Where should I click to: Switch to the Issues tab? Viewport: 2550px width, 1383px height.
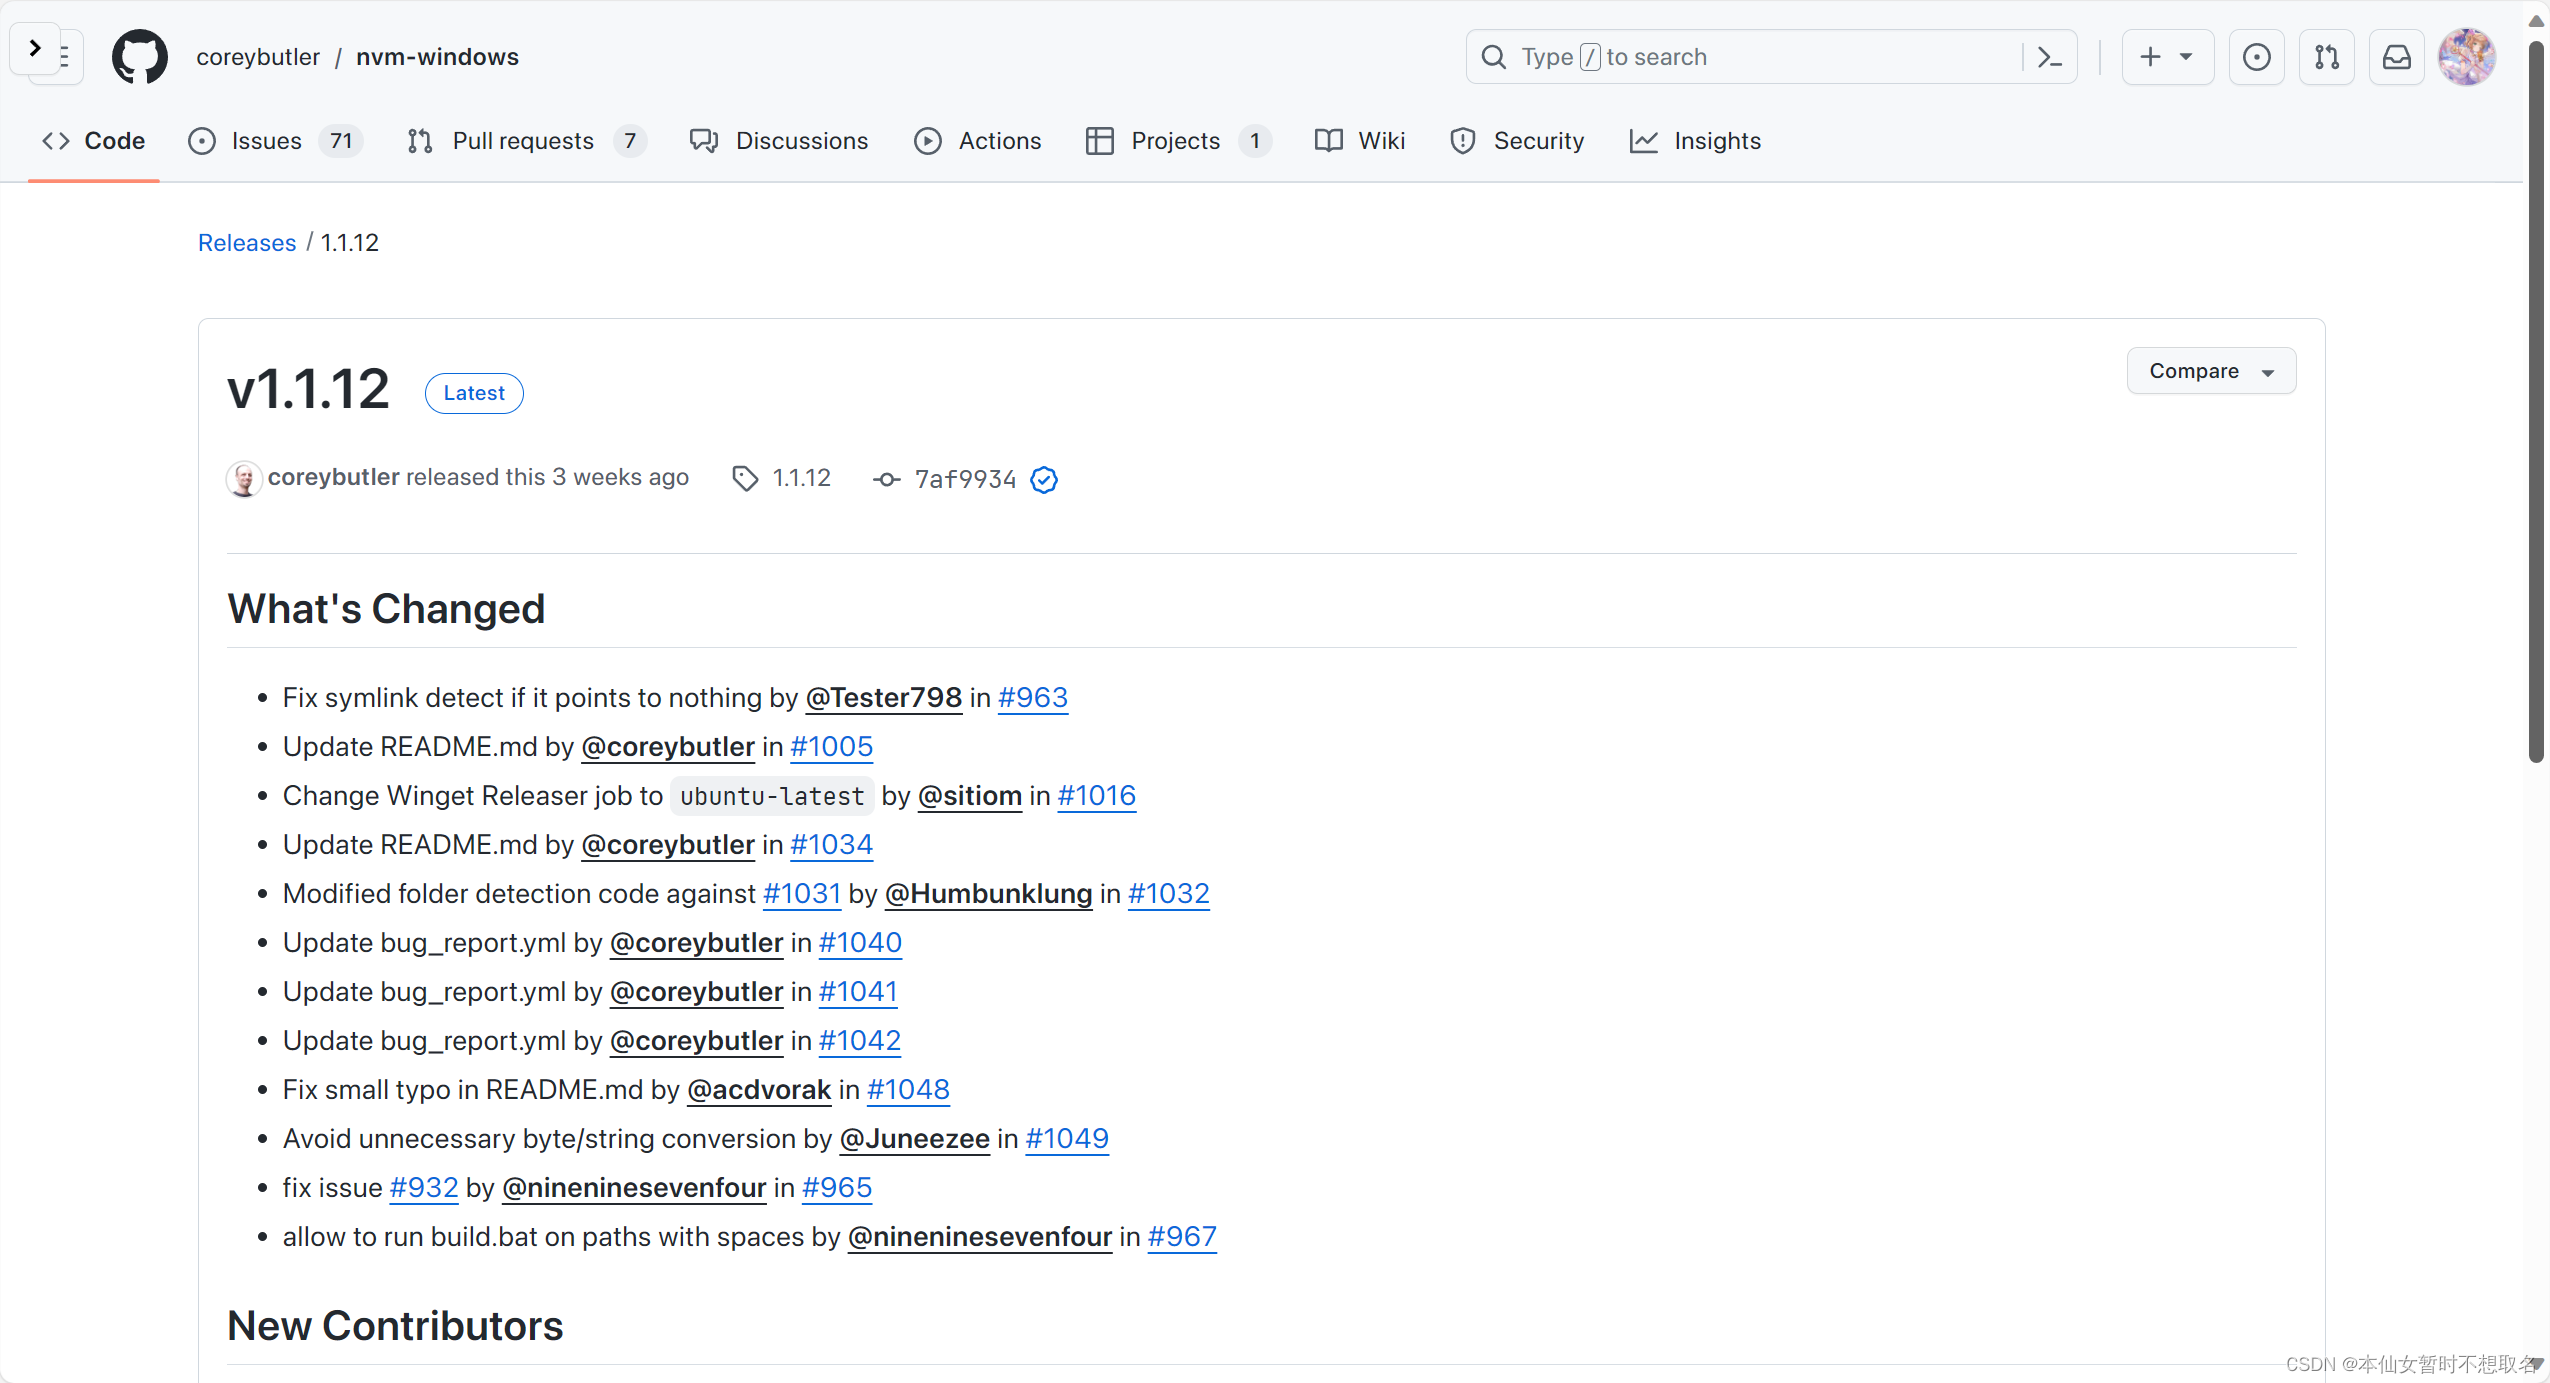(x=273, y=141)
